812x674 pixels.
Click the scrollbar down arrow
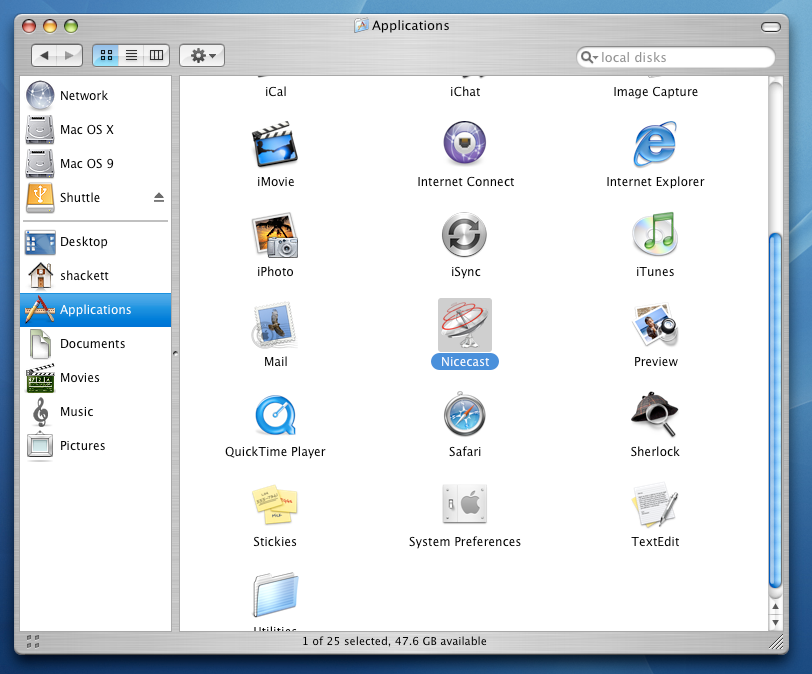[x=775, y=622]
